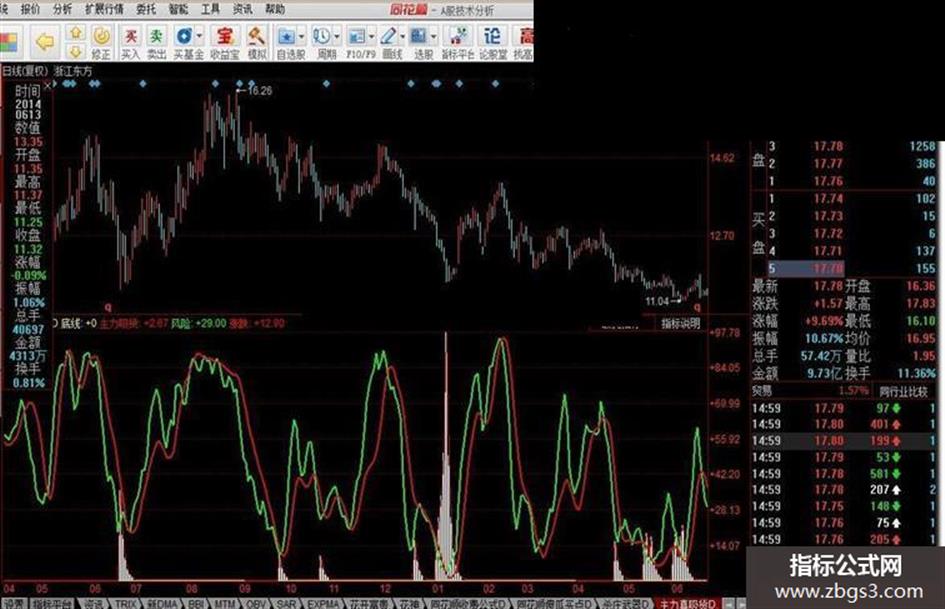Screen dimensions: 945x609
Task: Click the 同行业比较 button
Action: [903, 391]
